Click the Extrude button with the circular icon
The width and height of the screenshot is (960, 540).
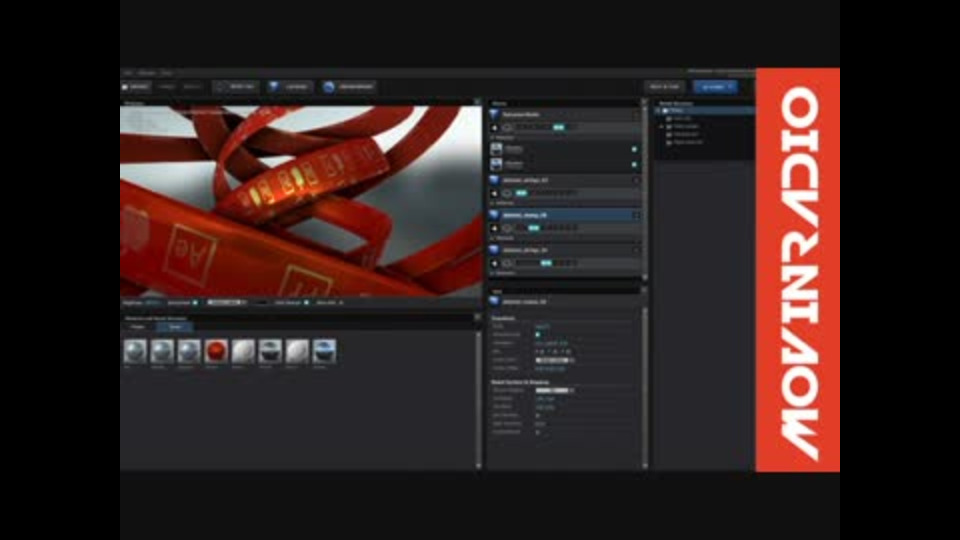point(236,87)
